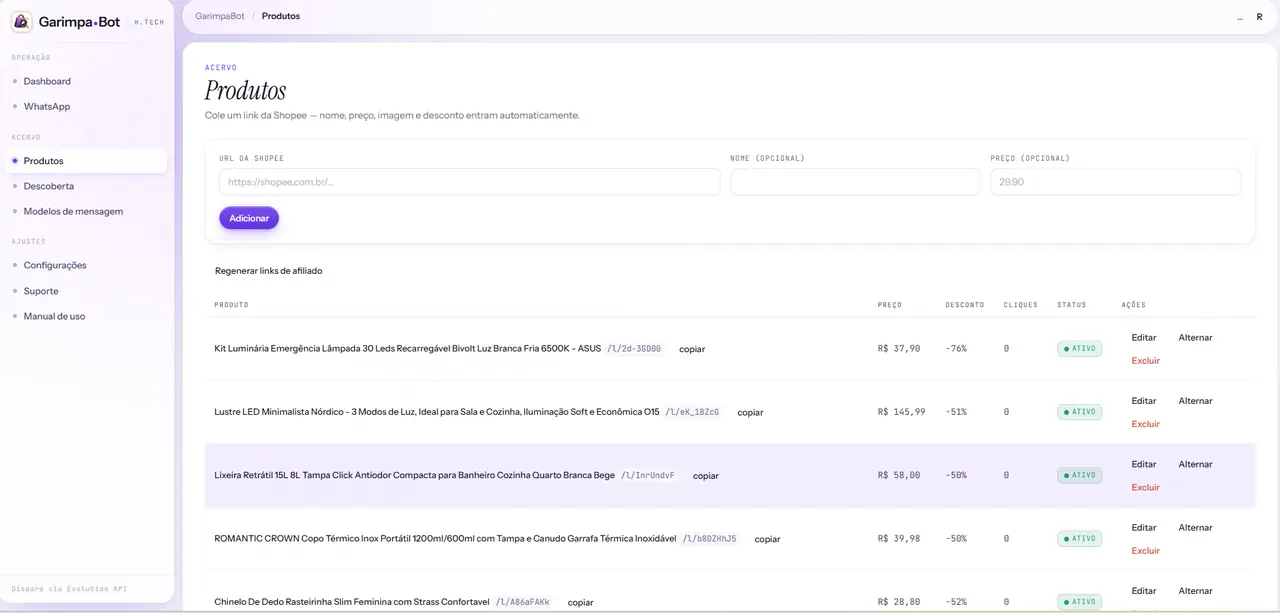Click the GarimpaBot logo icon
The image size is (1280, 613).
point(22,21)
